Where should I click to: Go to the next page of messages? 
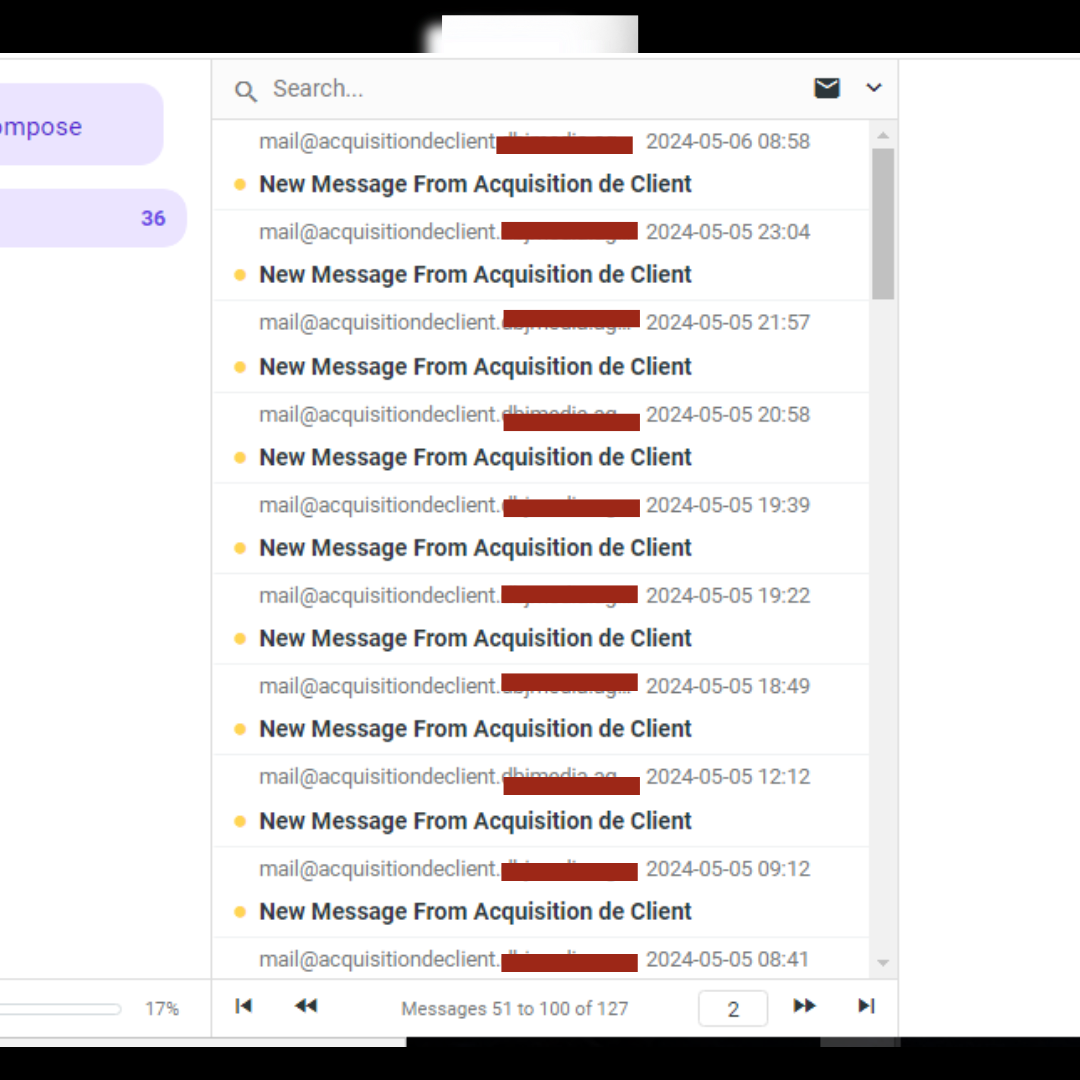pyautogui.click(x=804, y=1006)
